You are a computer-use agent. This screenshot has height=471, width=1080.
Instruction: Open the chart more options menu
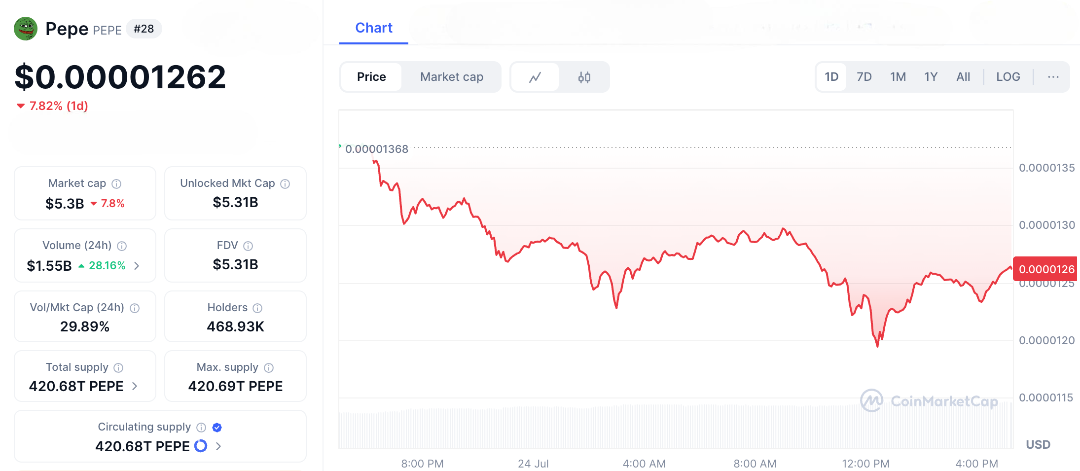pyautogui.click(x=1053, y=77)
